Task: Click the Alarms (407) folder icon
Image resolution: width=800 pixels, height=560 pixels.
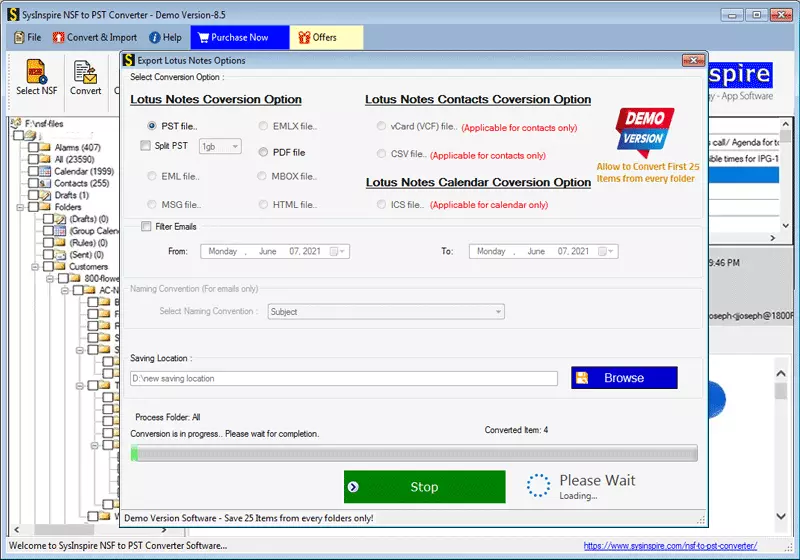Action: (x=45, y=147)
